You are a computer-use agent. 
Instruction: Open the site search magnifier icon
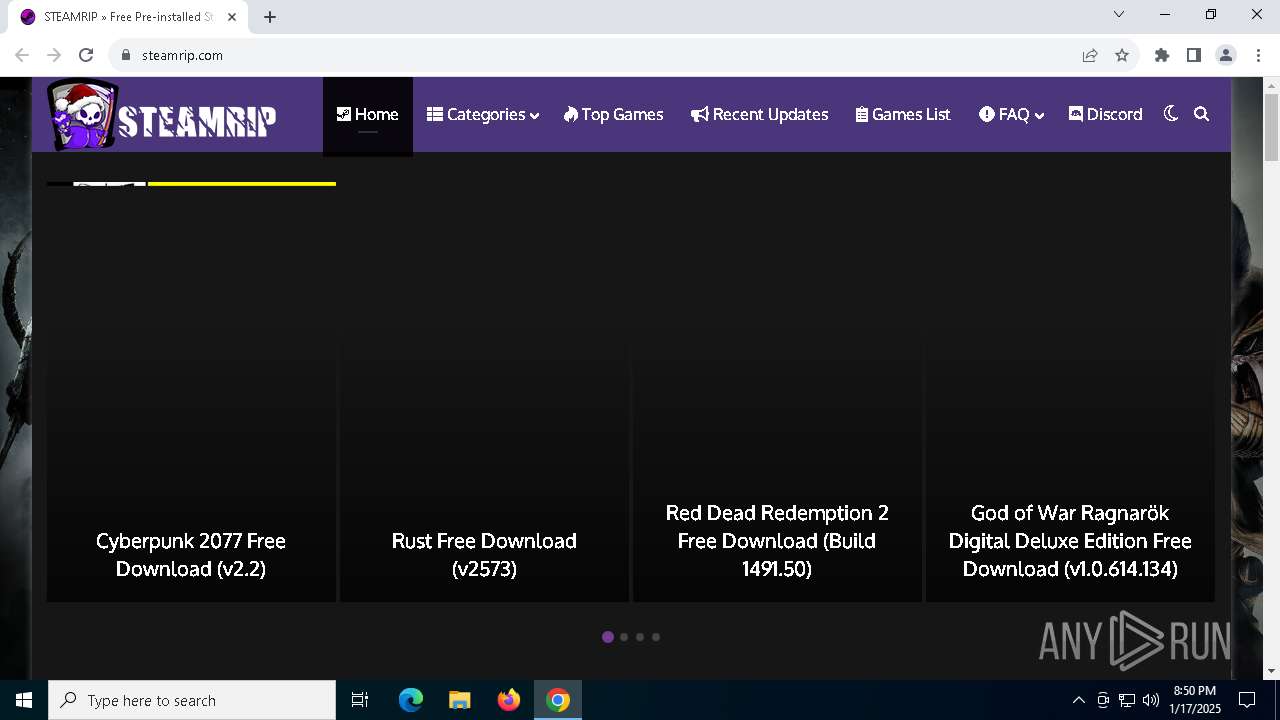pyautogui.click(x=1202, y=114)
